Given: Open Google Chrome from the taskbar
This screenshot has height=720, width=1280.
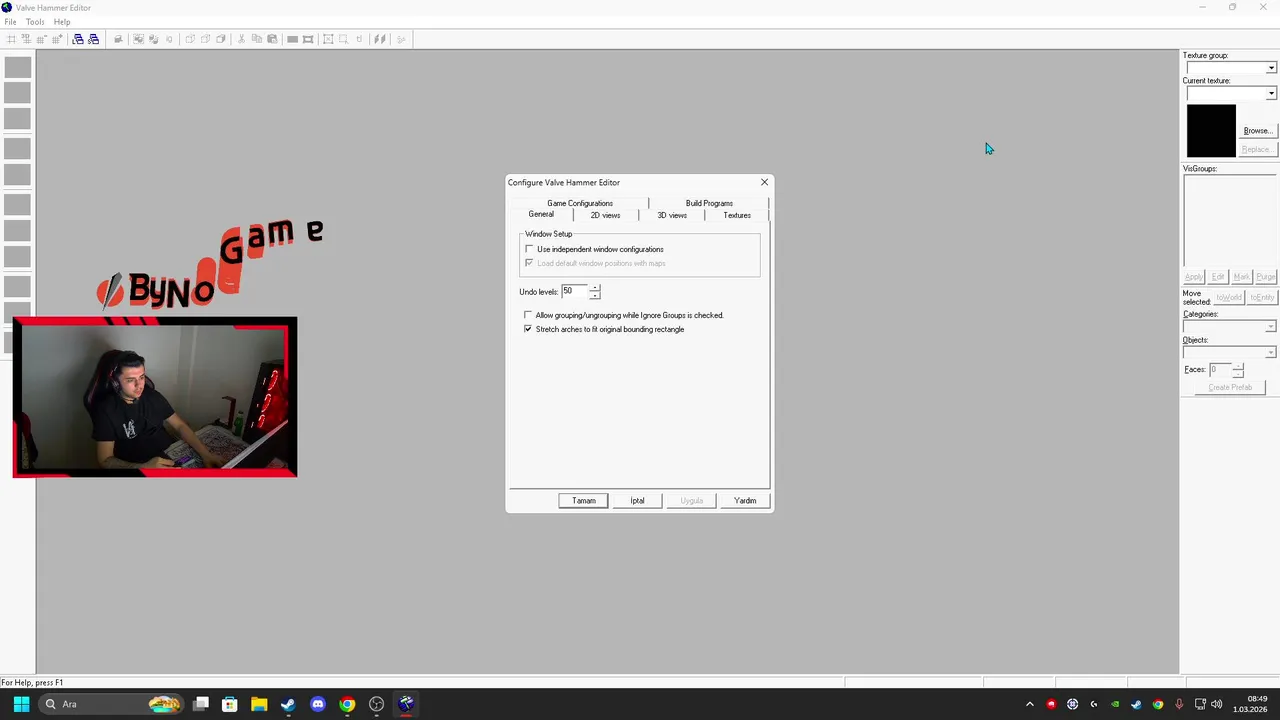Looking at the screenshot, I should pos(347,704).
